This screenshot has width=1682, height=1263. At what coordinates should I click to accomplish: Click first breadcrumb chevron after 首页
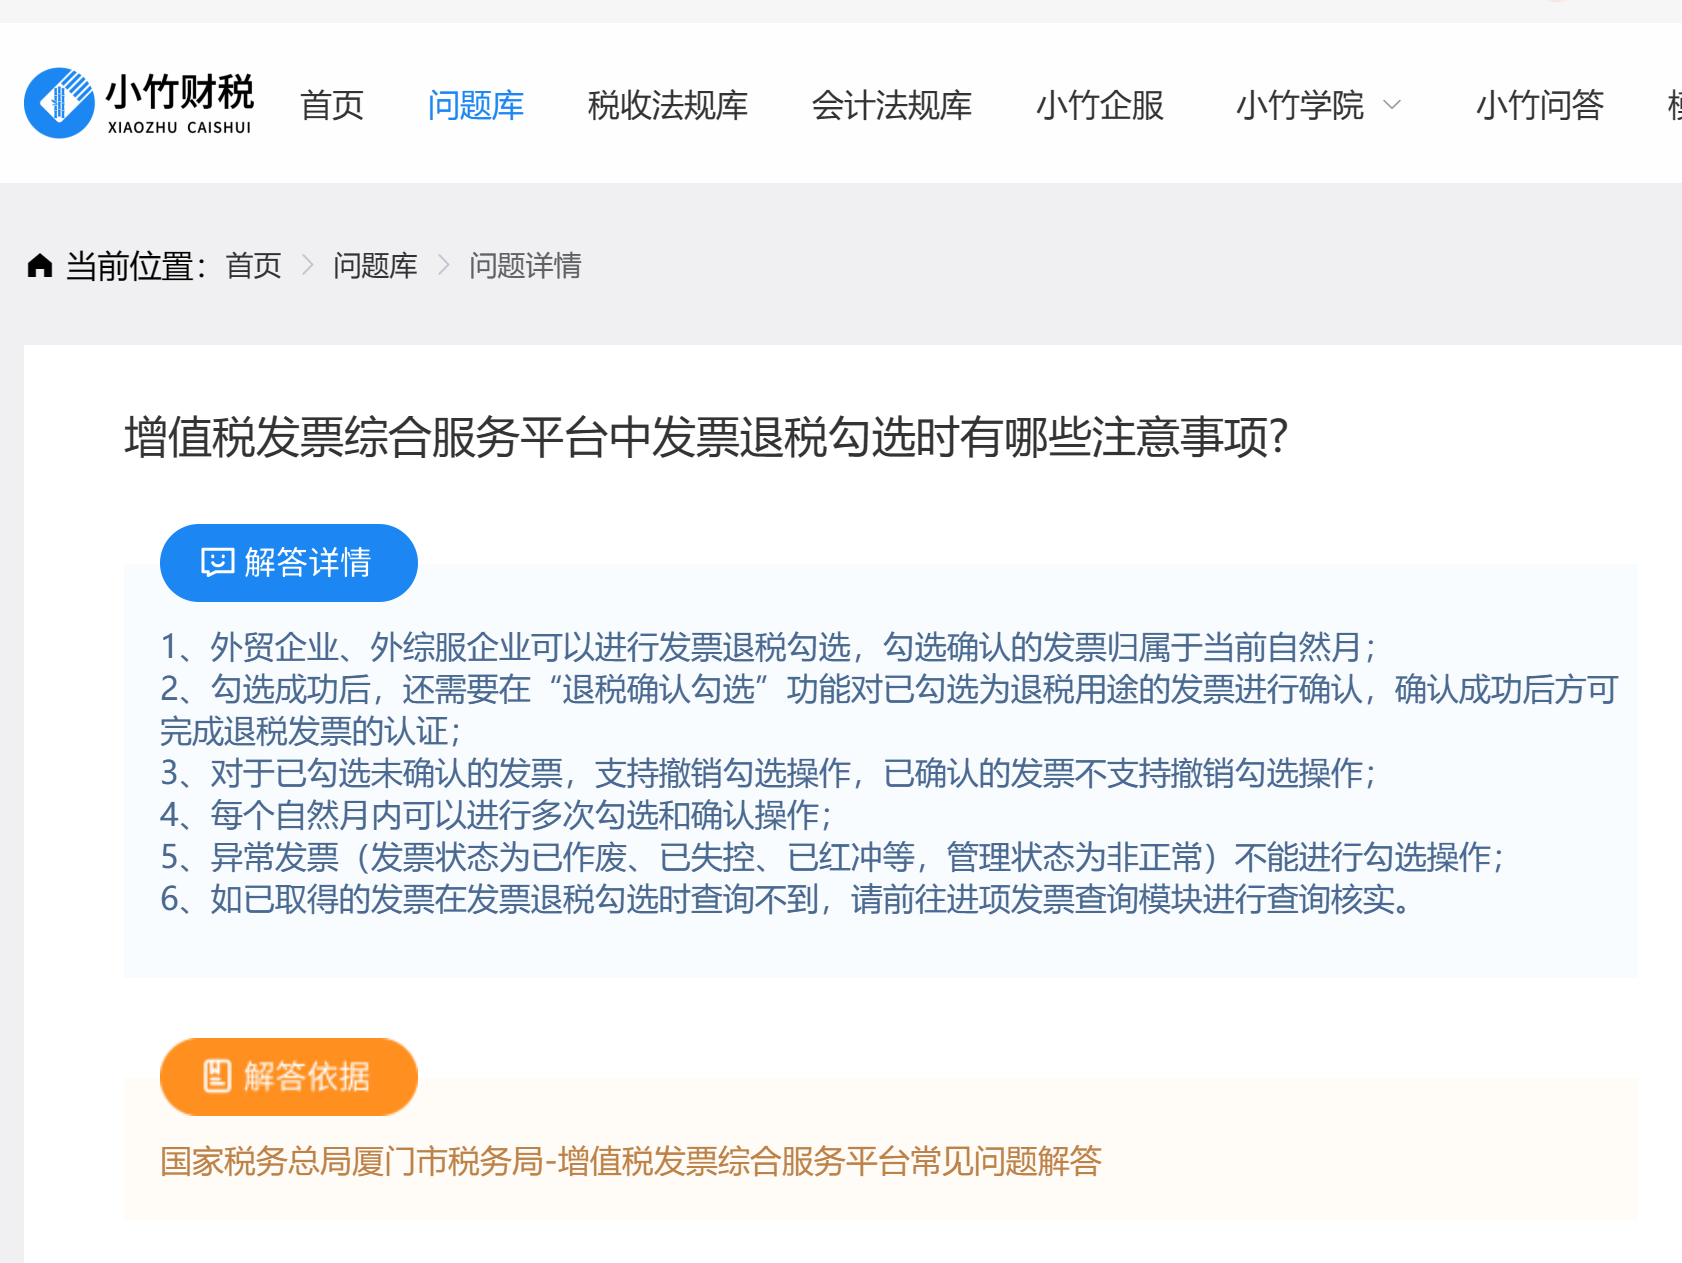pyautogui.click(x=307, y=265)
